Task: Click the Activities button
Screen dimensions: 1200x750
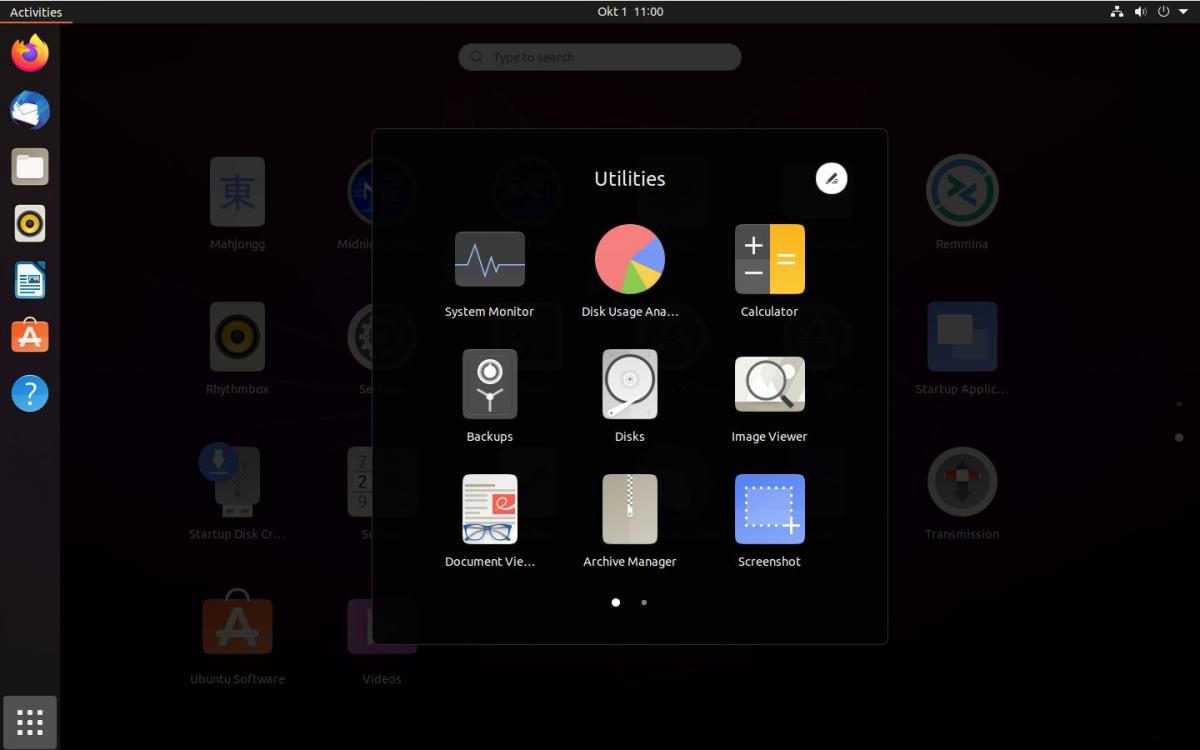Action: [36, 12]
